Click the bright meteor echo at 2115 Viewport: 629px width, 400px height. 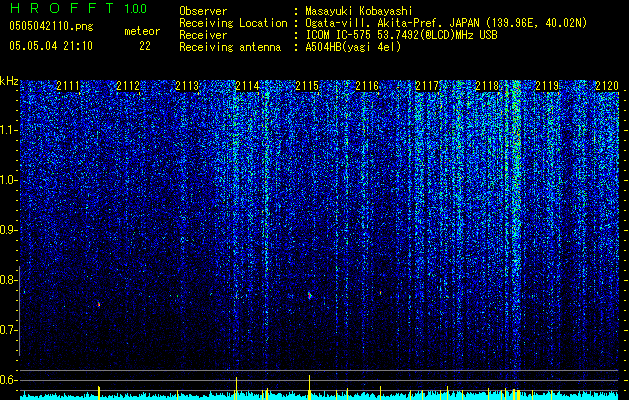click(x=309, y=295)
